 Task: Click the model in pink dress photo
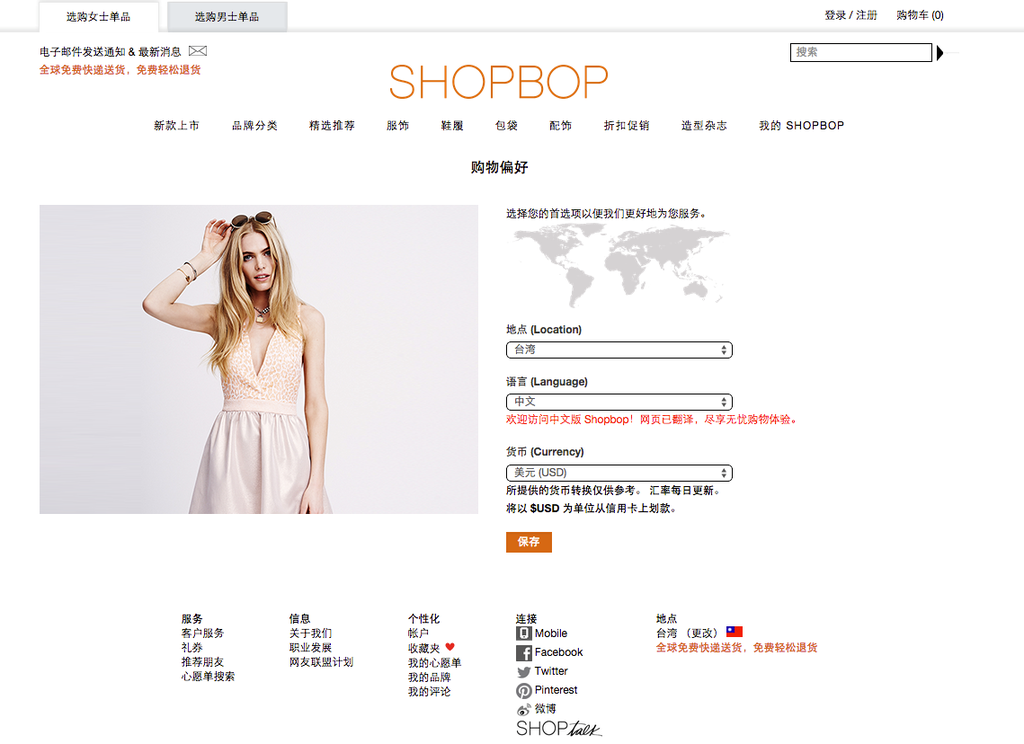pyautogui.click(x=259, y=359)
